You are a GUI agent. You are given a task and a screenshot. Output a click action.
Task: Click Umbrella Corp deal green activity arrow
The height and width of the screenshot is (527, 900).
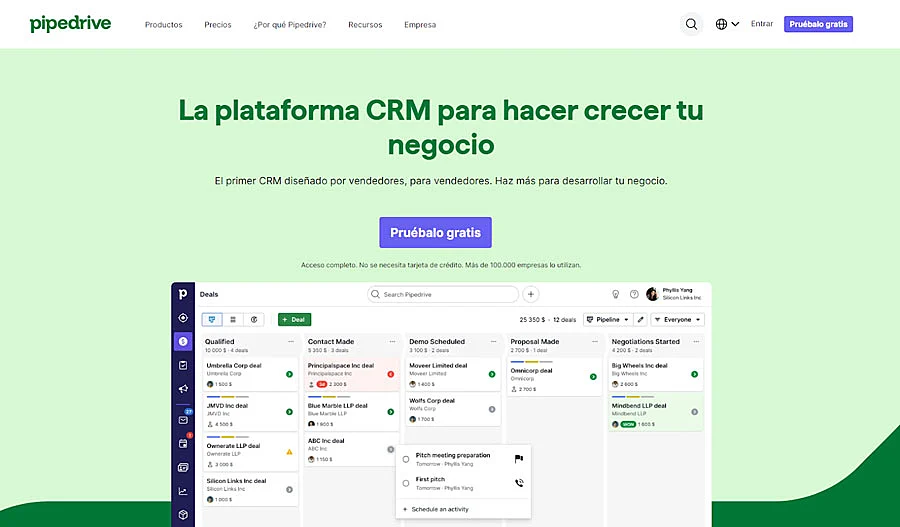tap(289, 374)
